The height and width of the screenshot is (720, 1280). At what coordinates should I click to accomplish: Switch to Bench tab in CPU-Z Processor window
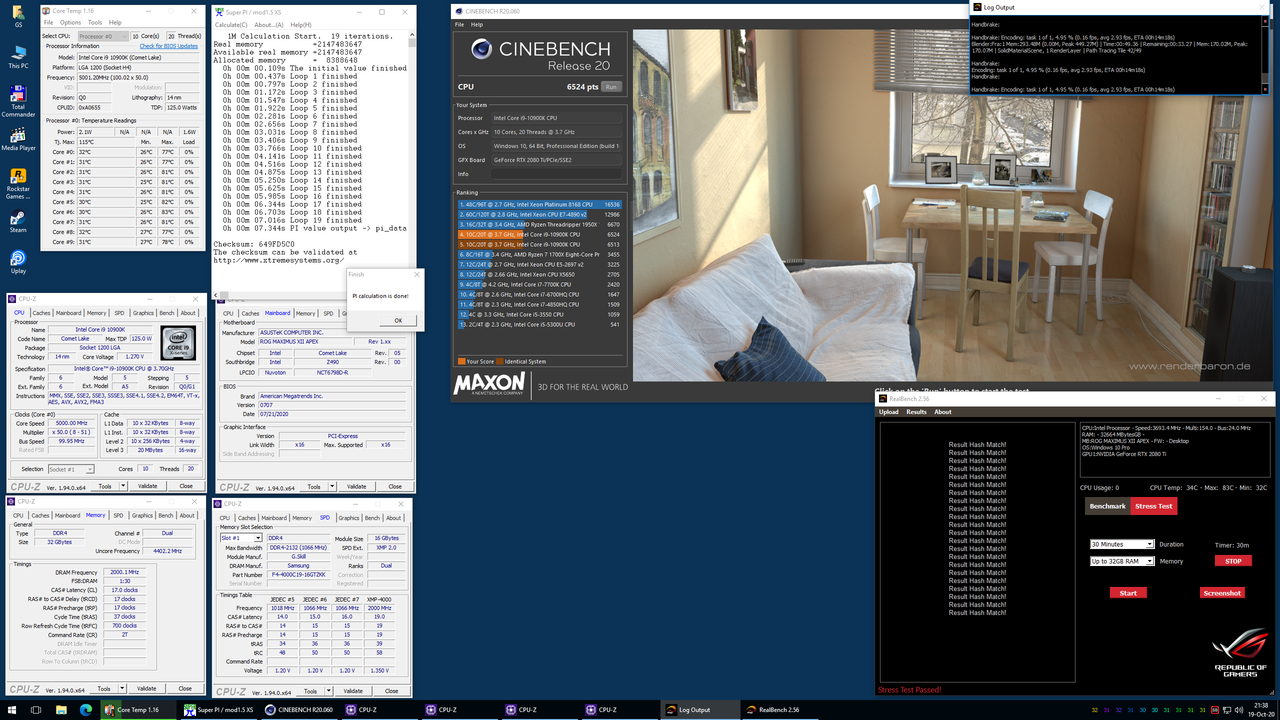tap(166, 313)
